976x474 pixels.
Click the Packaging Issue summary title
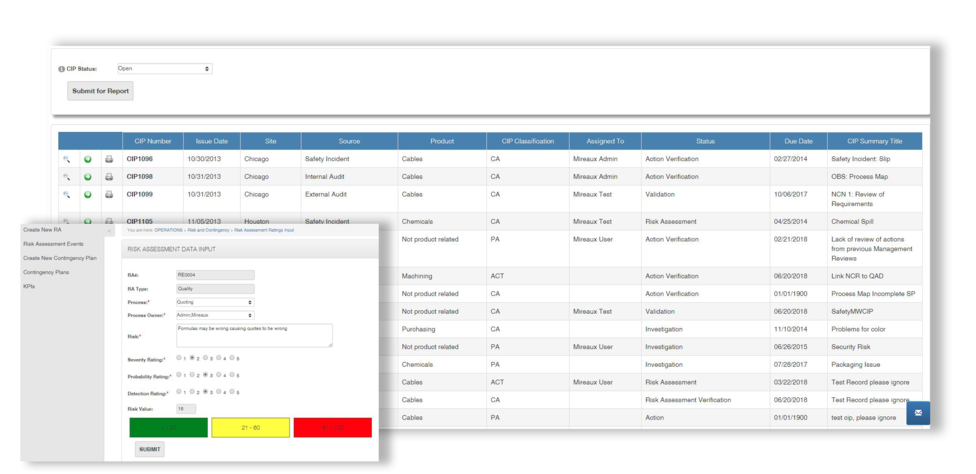tap(855, 365)
